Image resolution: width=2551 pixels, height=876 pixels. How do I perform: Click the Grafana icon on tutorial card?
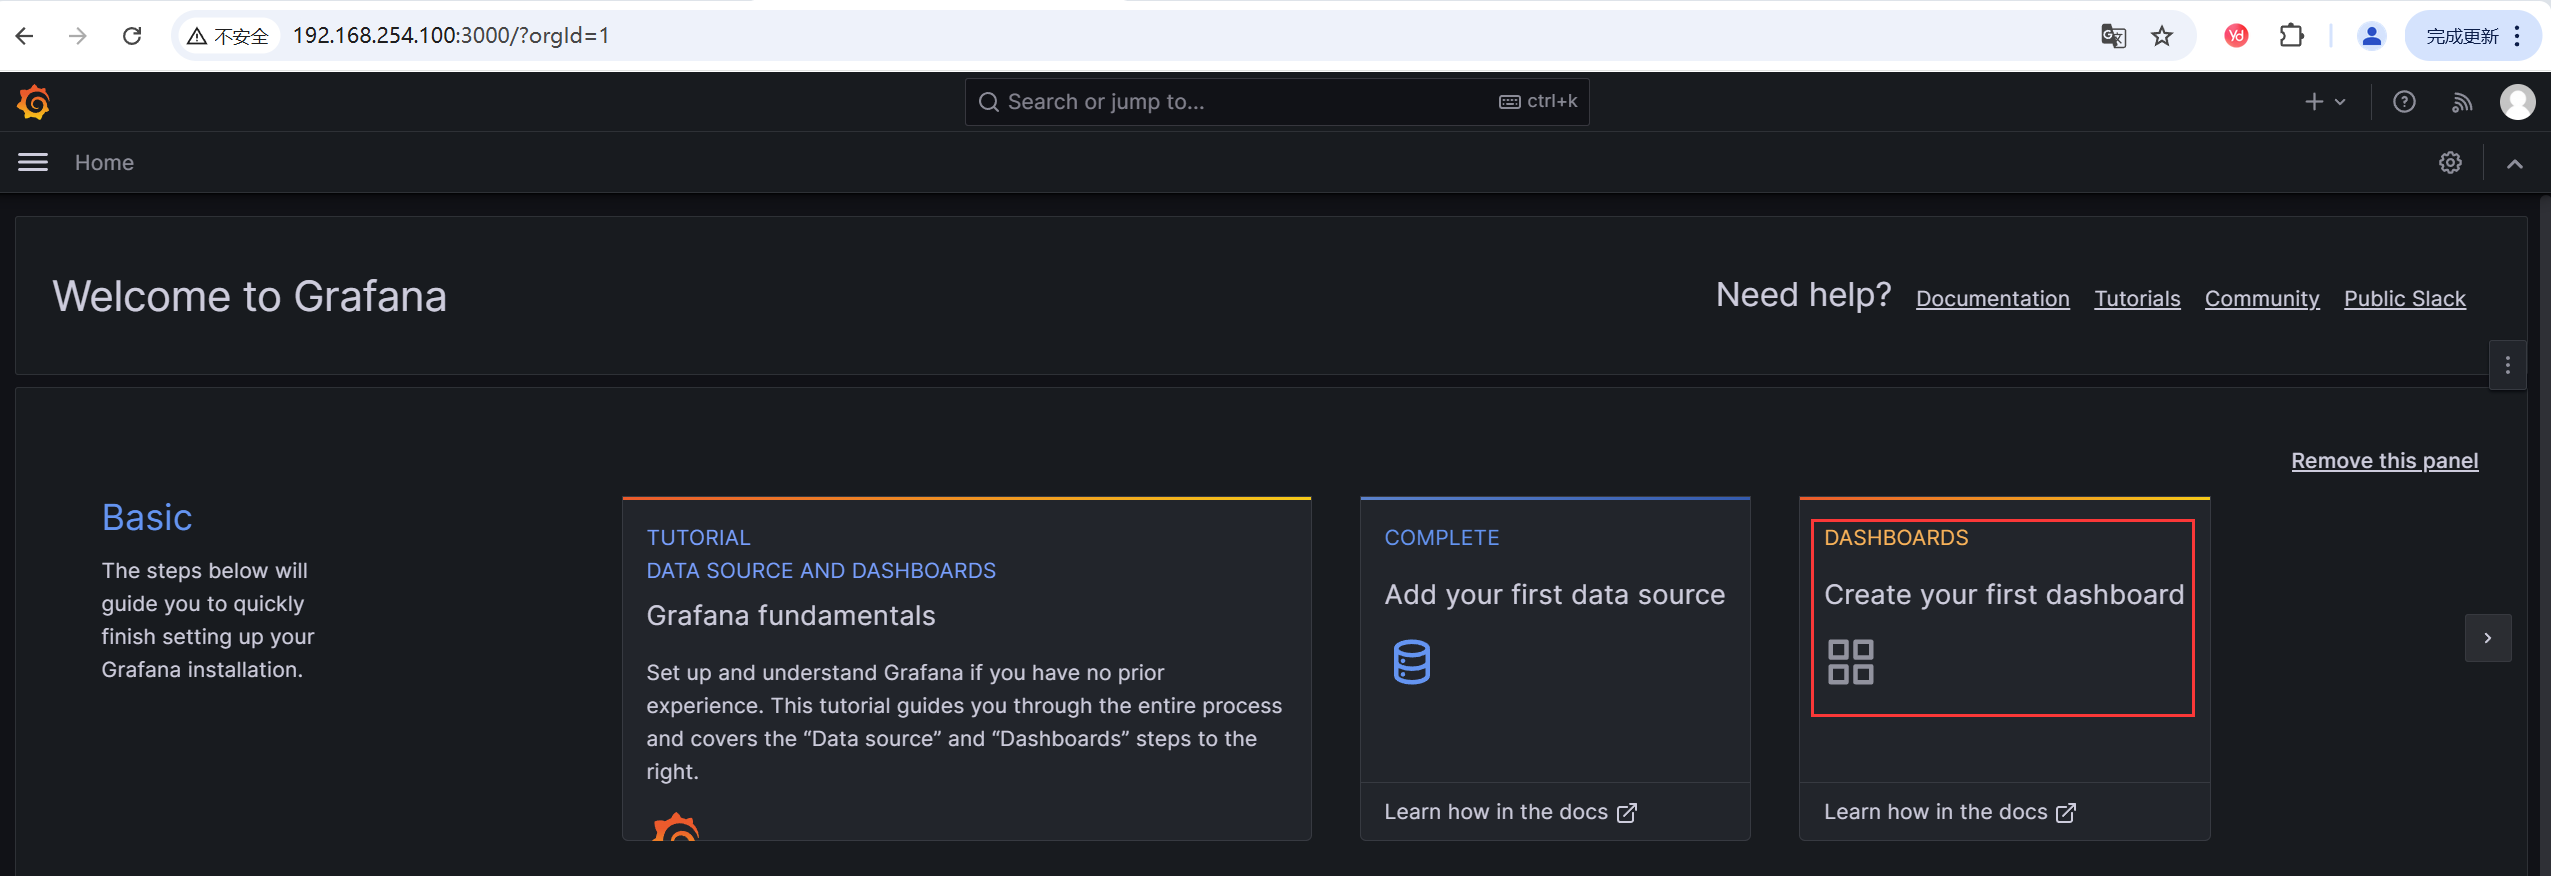coord(676,827)
